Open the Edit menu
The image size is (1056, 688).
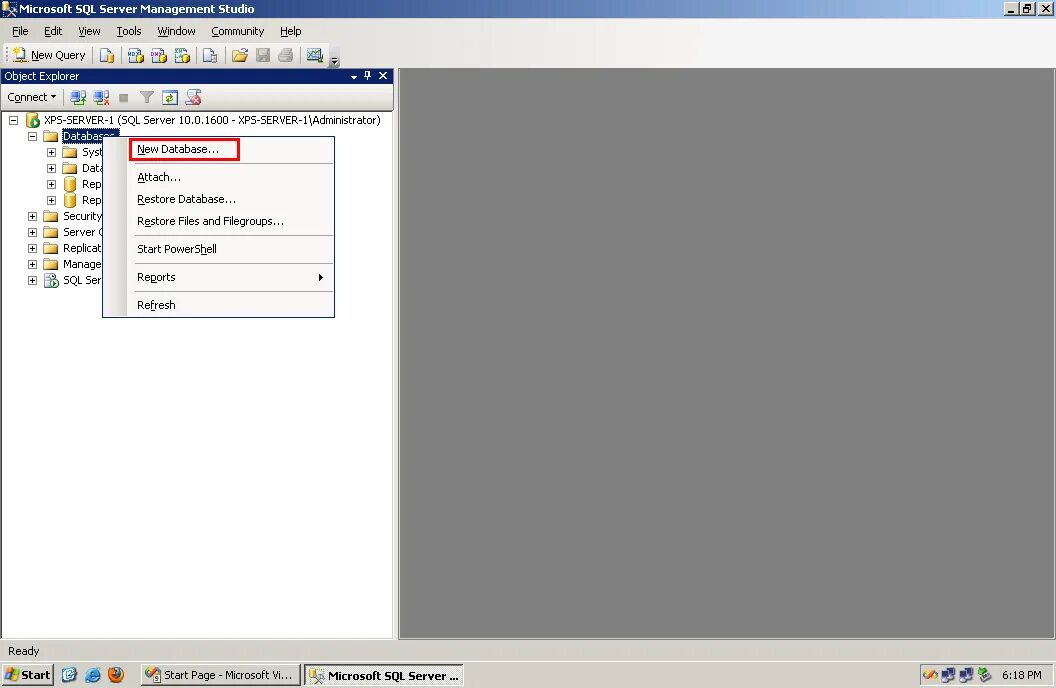[53, 31]
